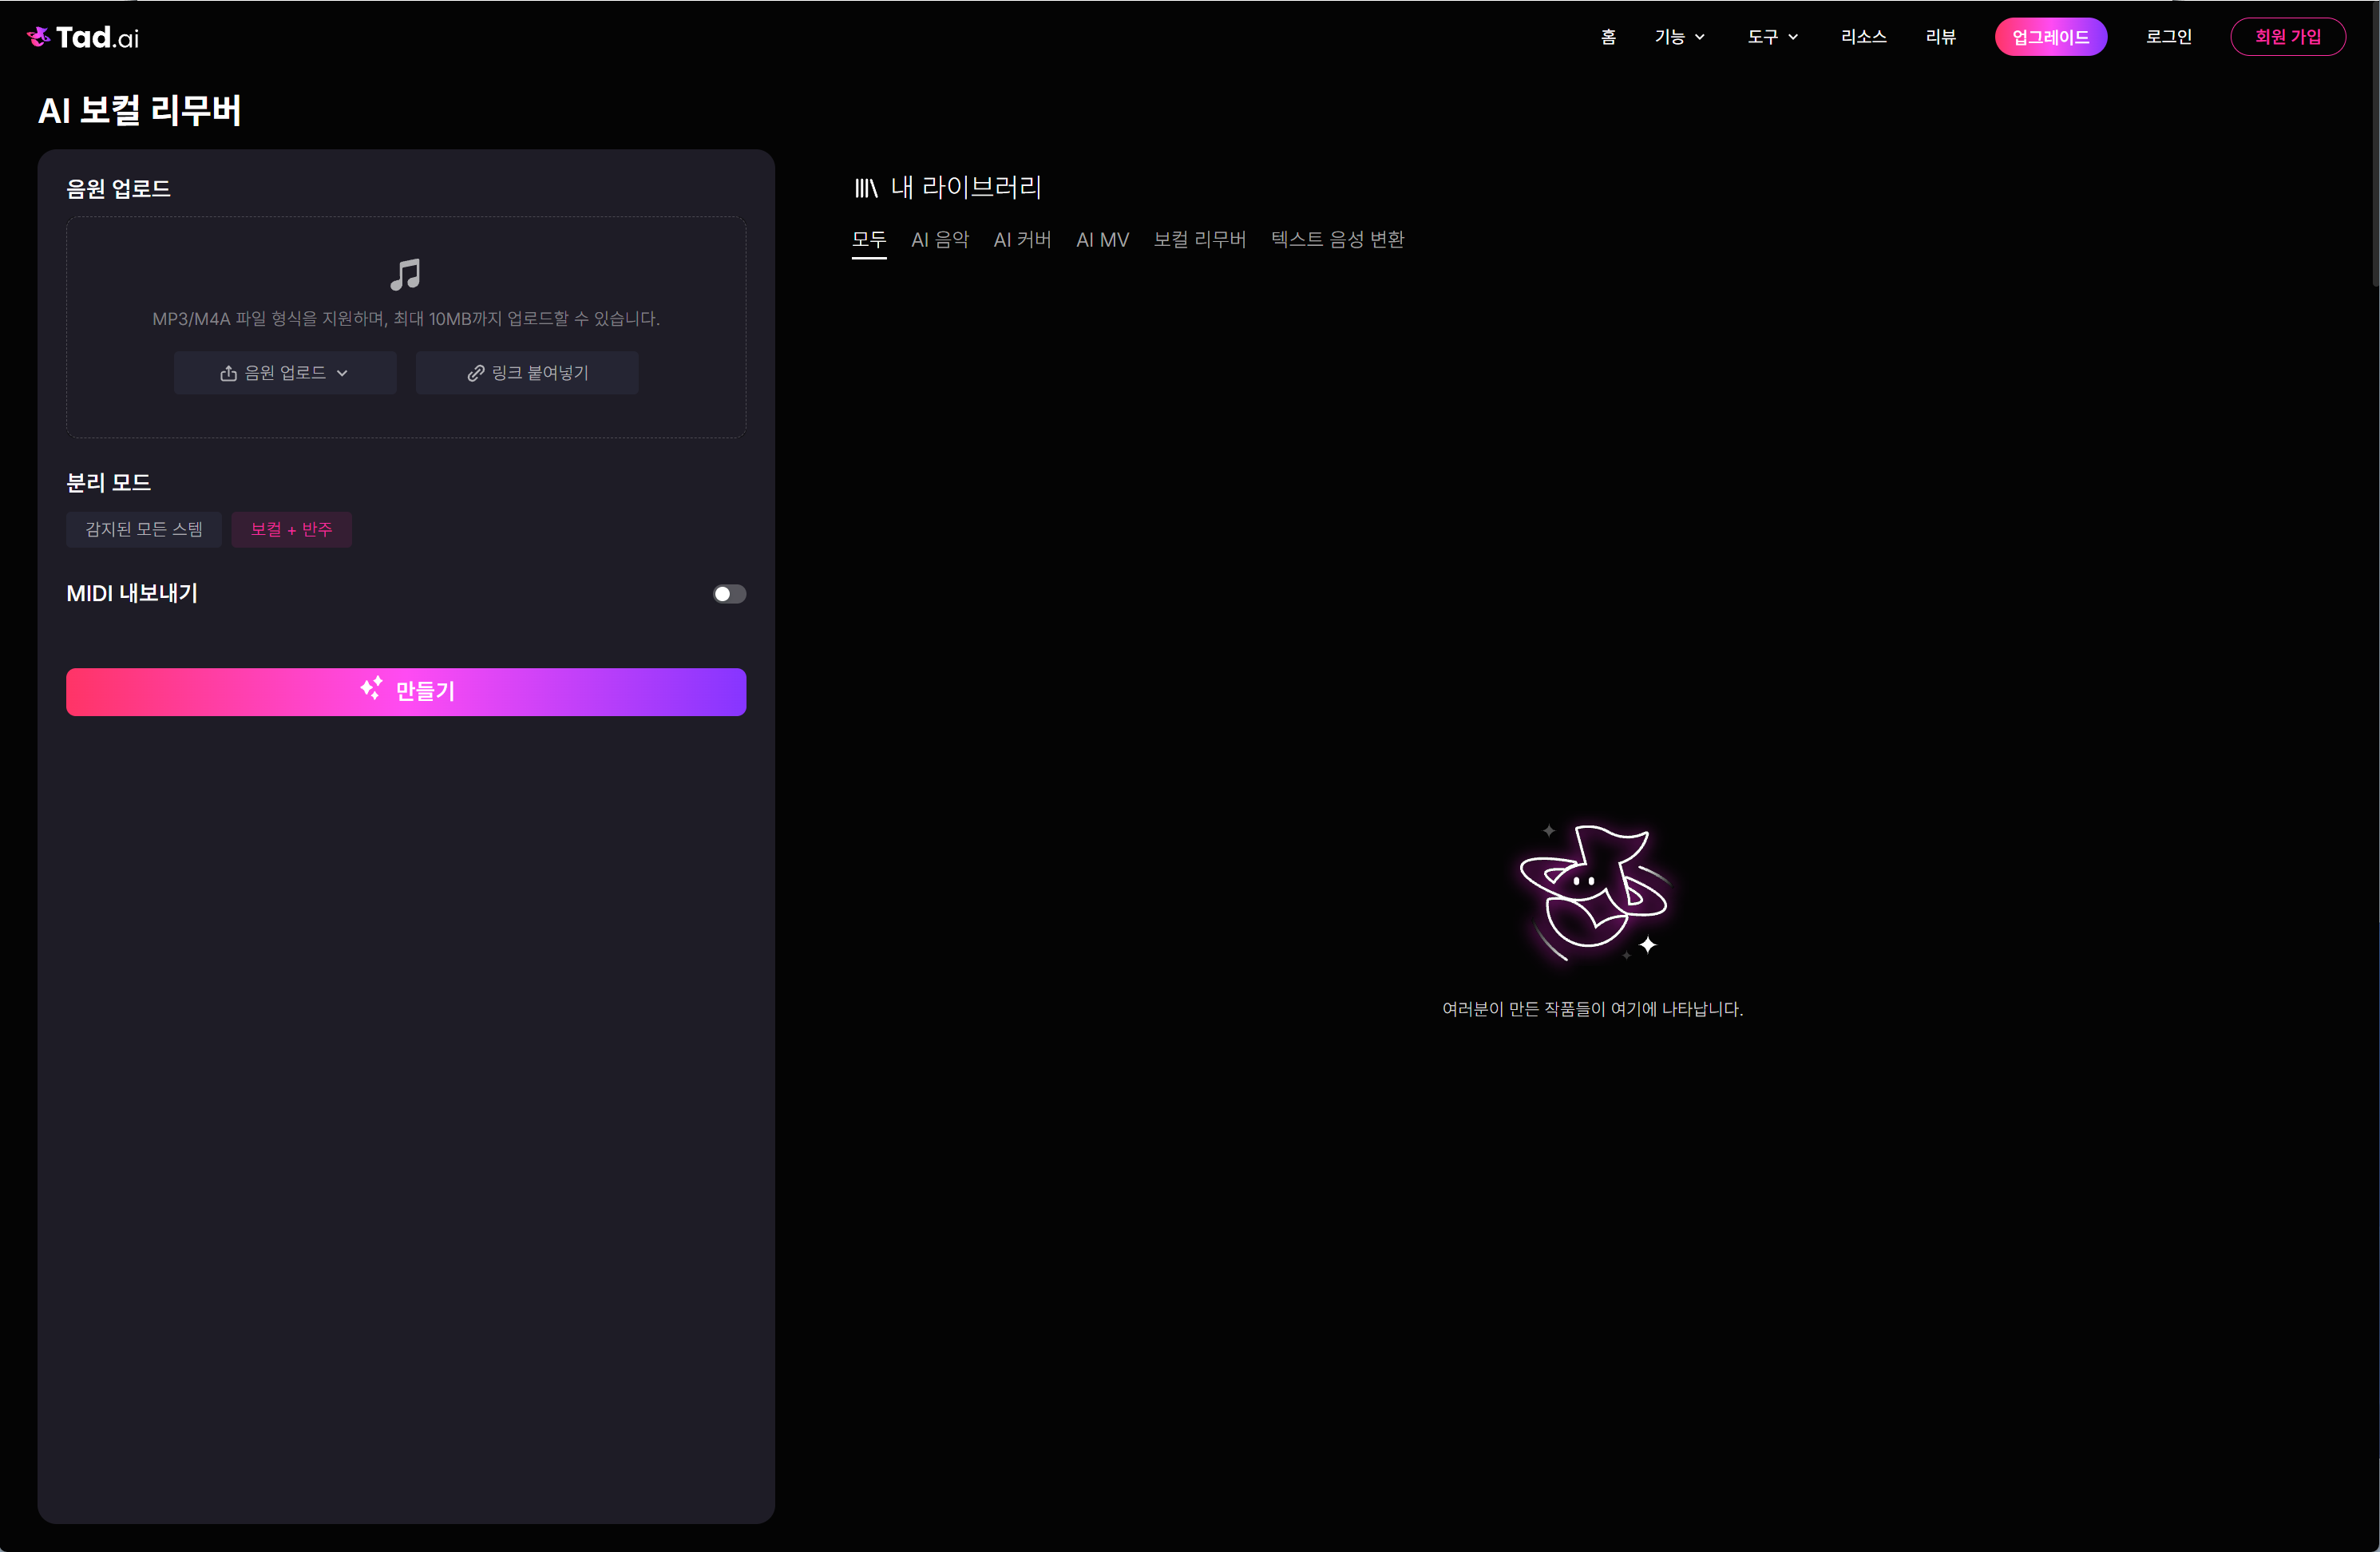Switch to the AI MV library tab
Viewport: 2380px width, 1552px height.
[1102, 240]
